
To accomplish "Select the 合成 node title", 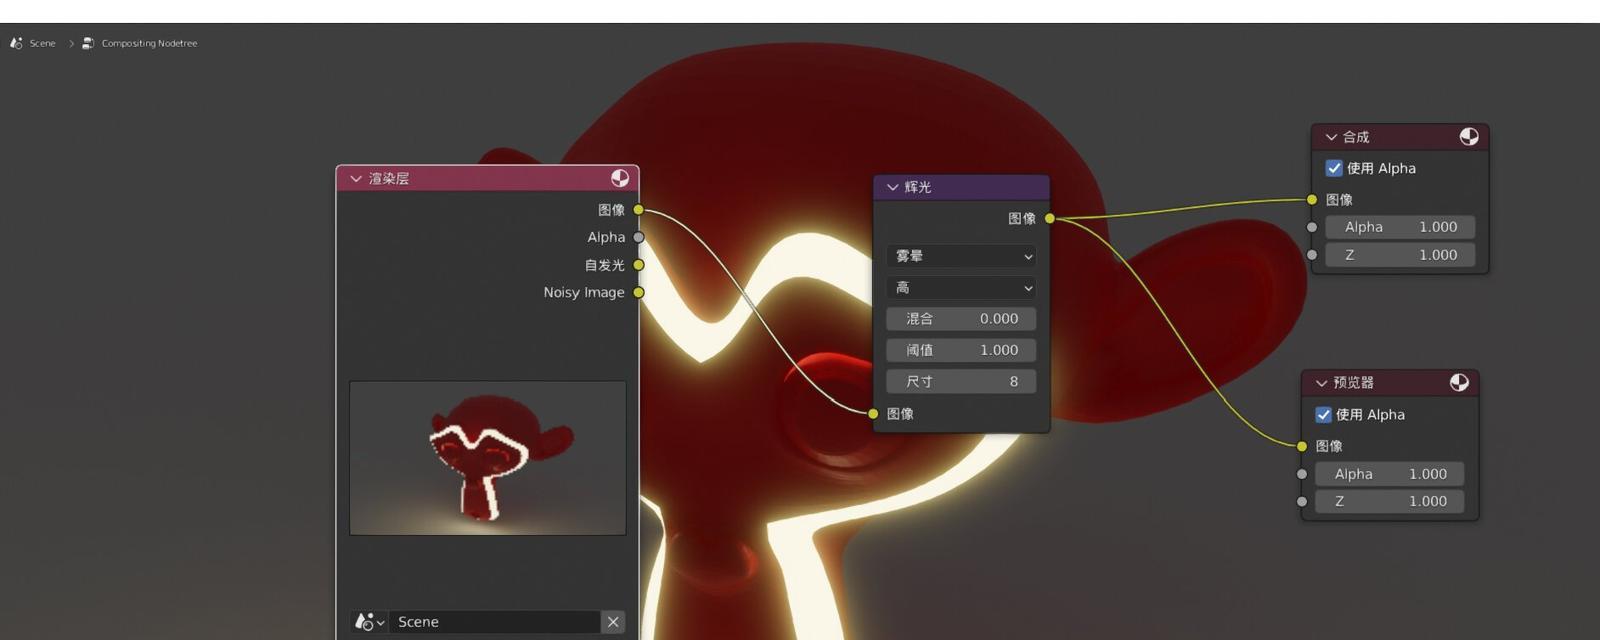I will click(1356, 137).
